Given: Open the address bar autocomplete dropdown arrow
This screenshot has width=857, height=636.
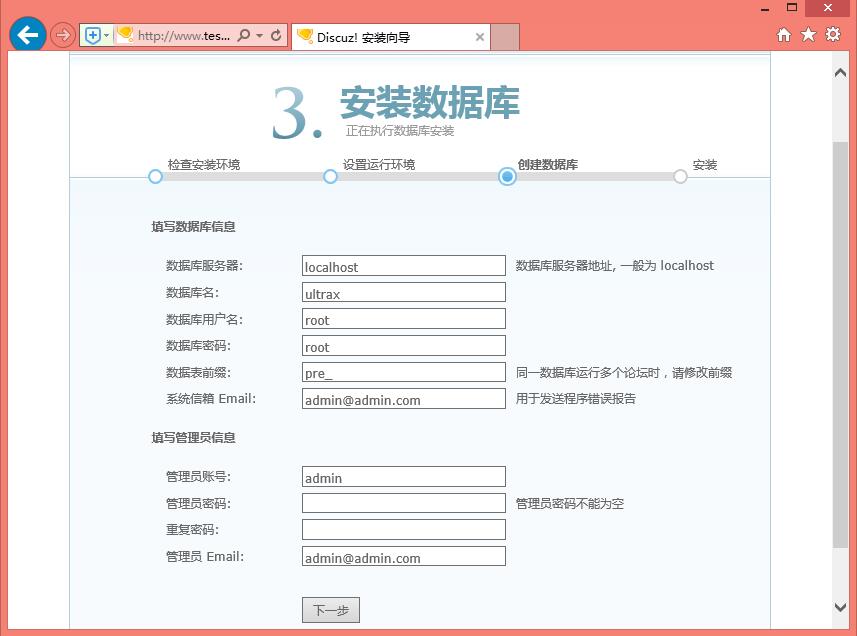Looking at the screenshot, I should coord(260,36).
